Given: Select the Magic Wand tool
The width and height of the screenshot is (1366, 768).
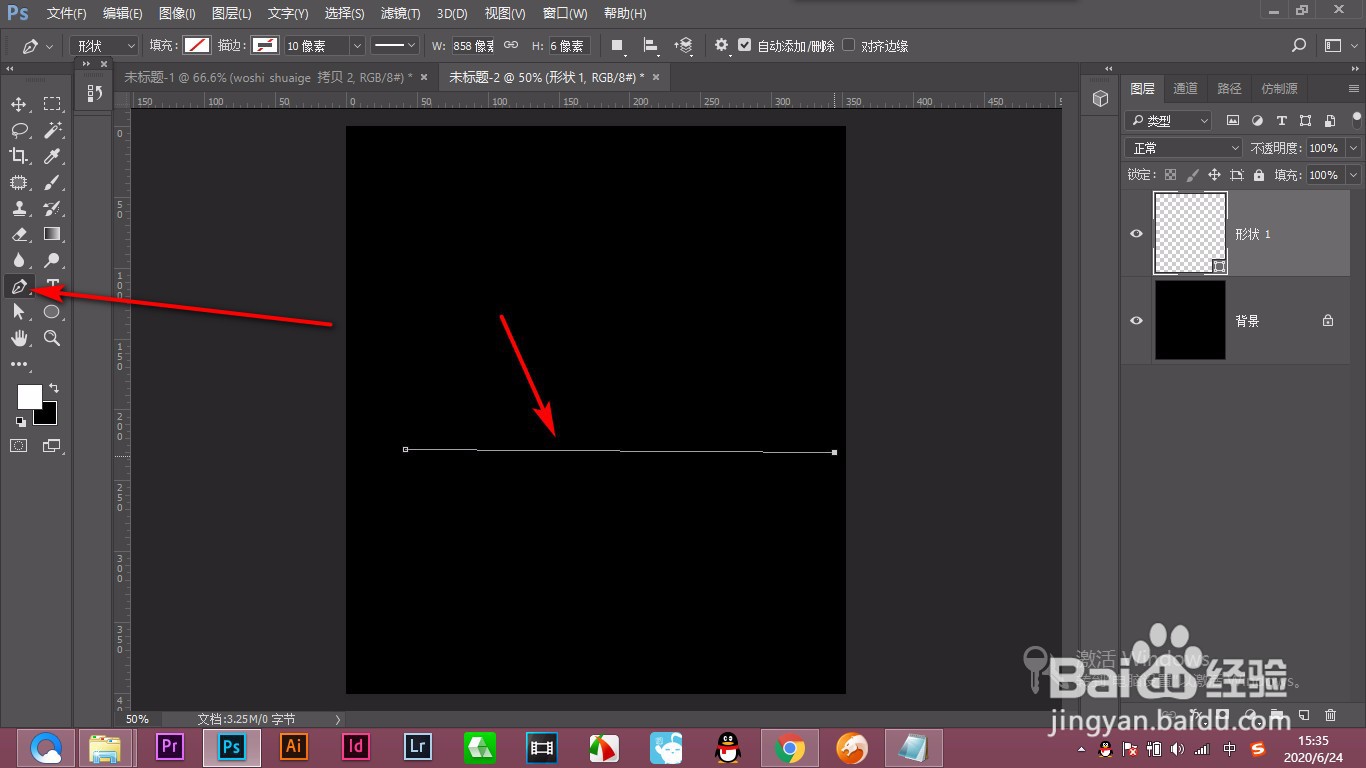Looking at the screenshot, I should pos(52,130).
